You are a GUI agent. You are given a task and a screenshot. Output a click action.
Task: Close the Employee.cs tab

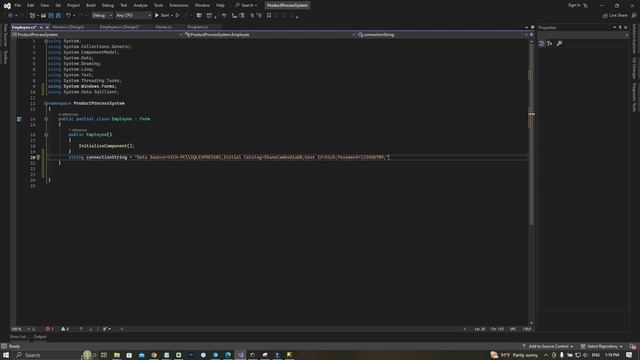47,27
